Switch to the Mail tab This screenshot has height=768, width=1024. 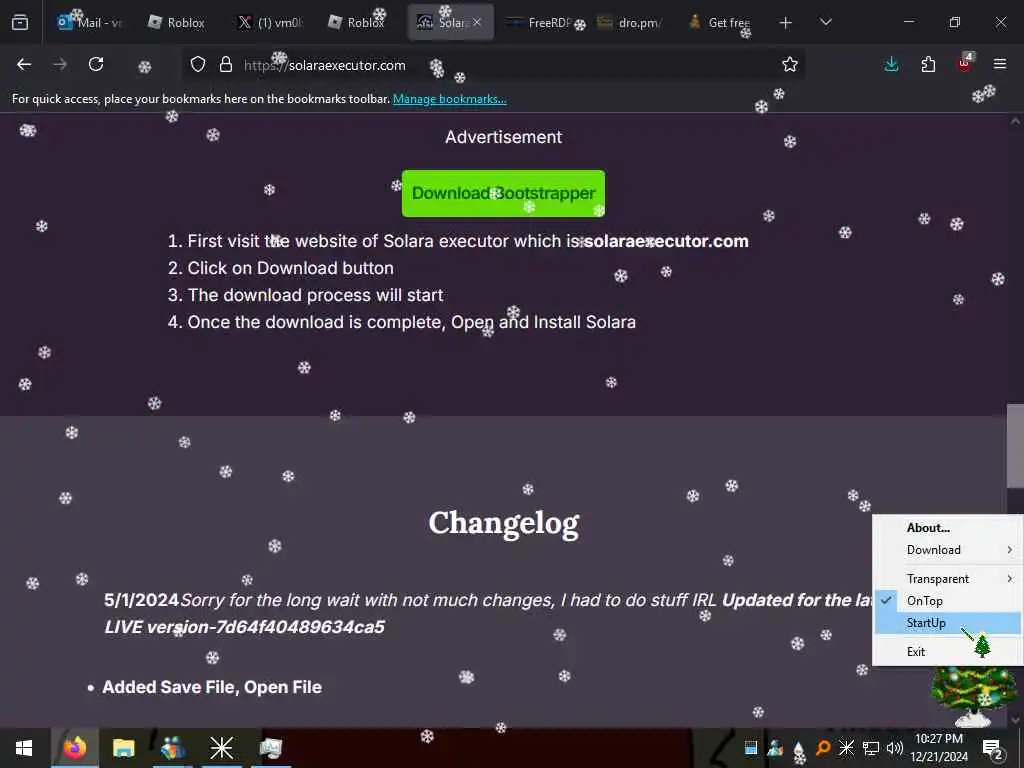[89, 23]
